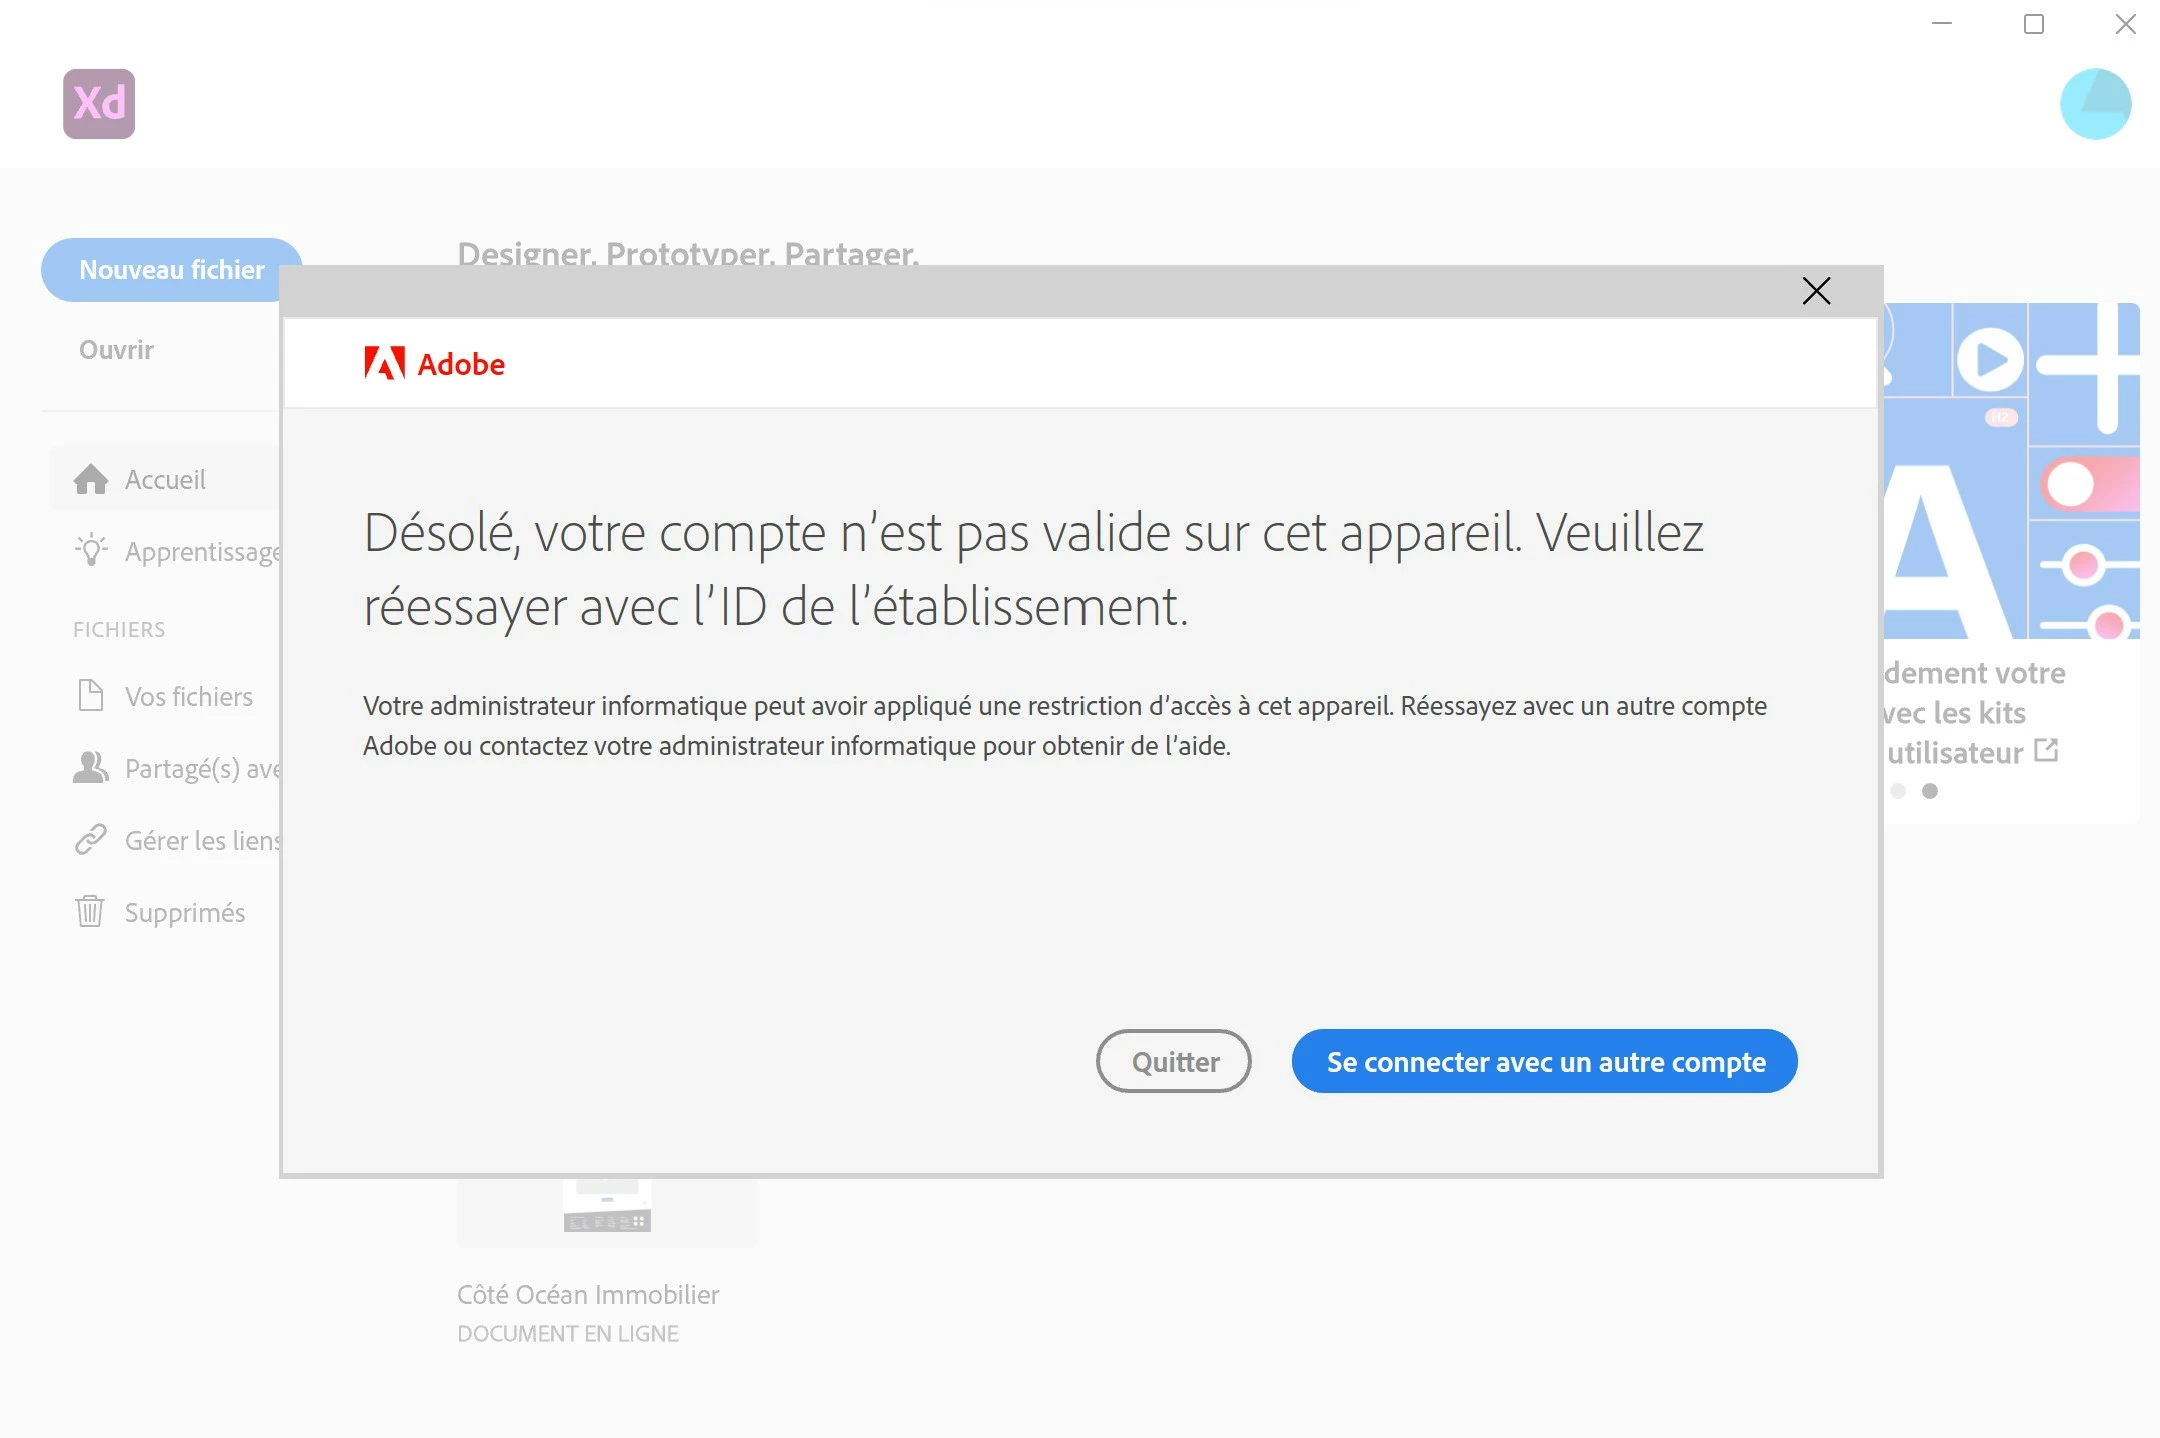Viewport: 2160px width, 1438px height.
Task: Close the Adobe error dialog
Action: pyautogui.click(x=1816, y=291)
